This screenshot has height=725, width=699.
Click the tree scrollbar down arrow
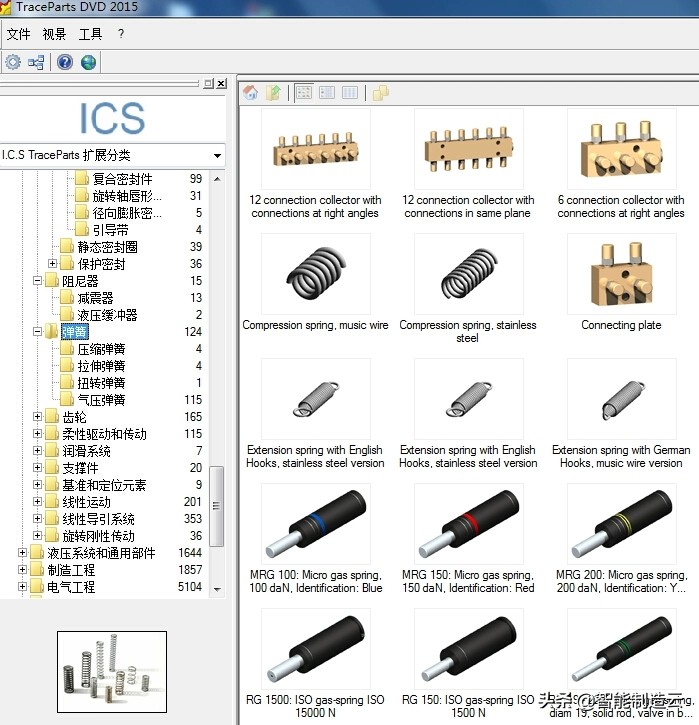[x=217, y=589]
